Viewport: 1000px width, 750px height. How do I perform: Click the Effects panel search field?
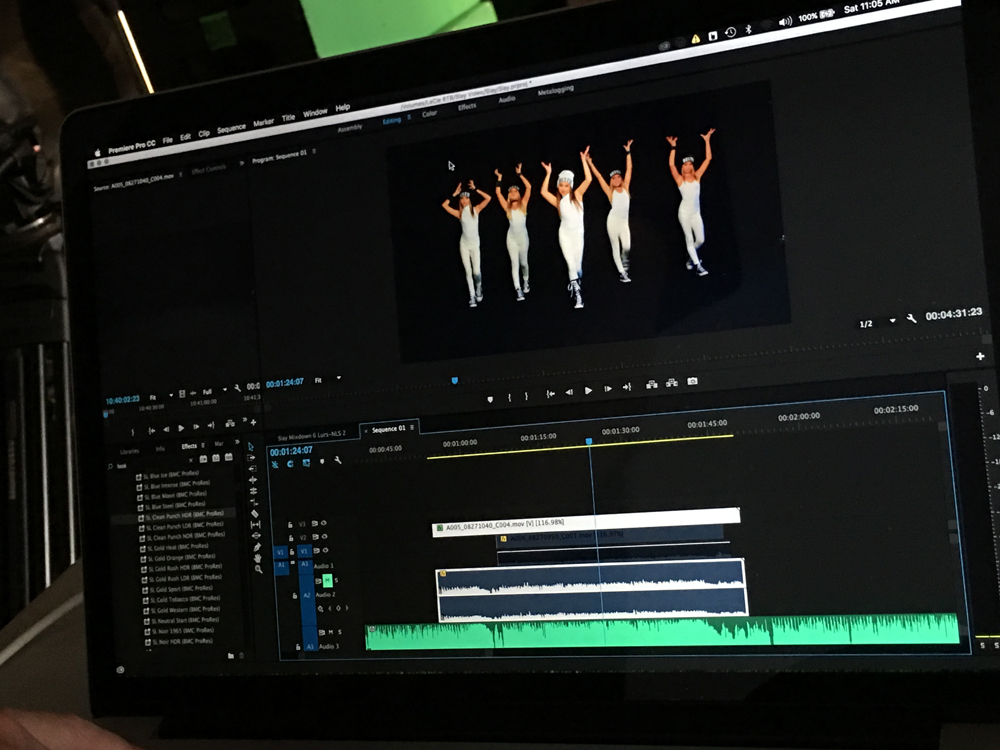152,464
